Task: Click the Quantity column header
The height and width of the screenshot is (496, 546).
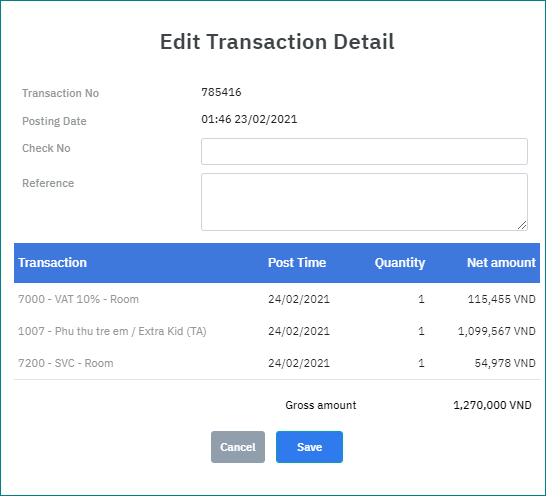Action: (400, 263)
